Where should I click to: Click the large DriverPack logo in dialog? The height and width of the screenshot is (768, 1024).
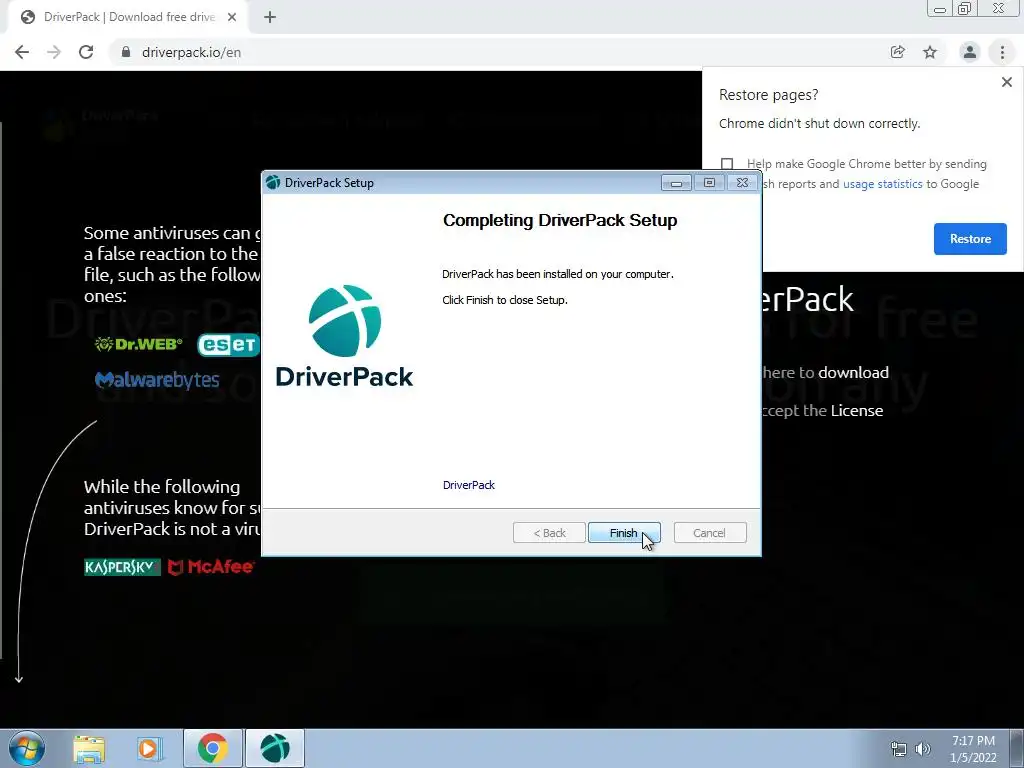[x=344, y=336]
